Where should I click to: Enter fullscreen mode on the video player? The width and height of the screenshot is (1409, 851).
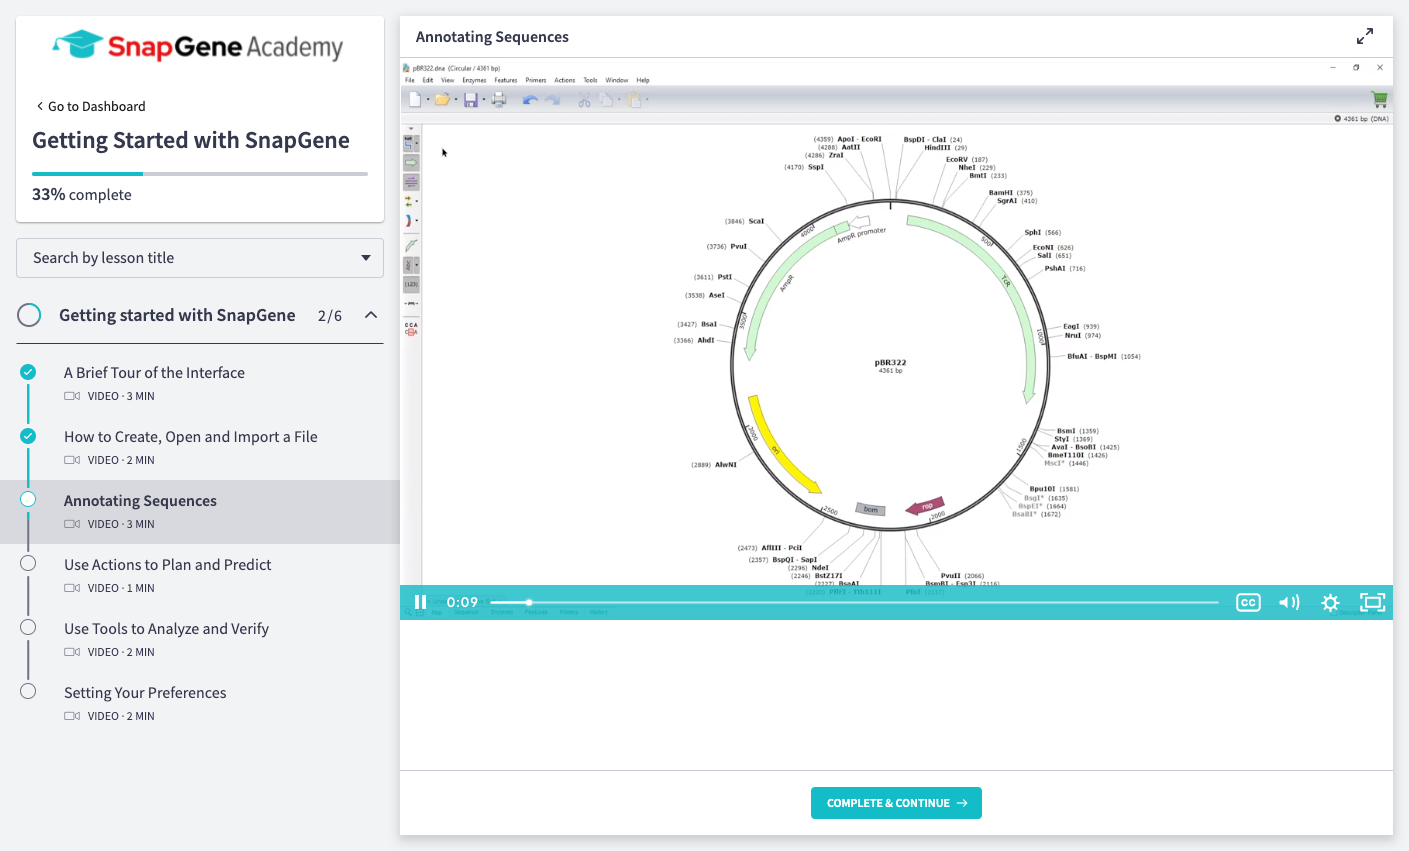point(1371,602)
